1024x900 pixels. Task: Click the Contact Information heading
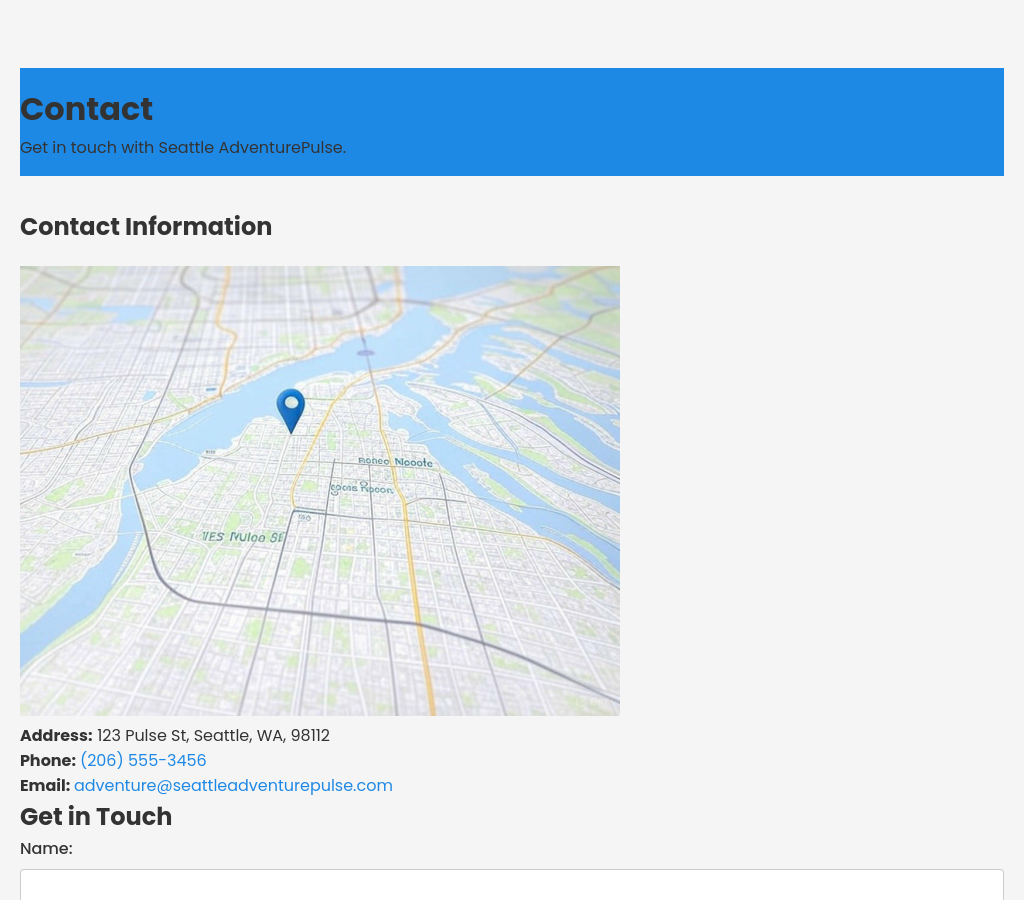tap(146, 227)
